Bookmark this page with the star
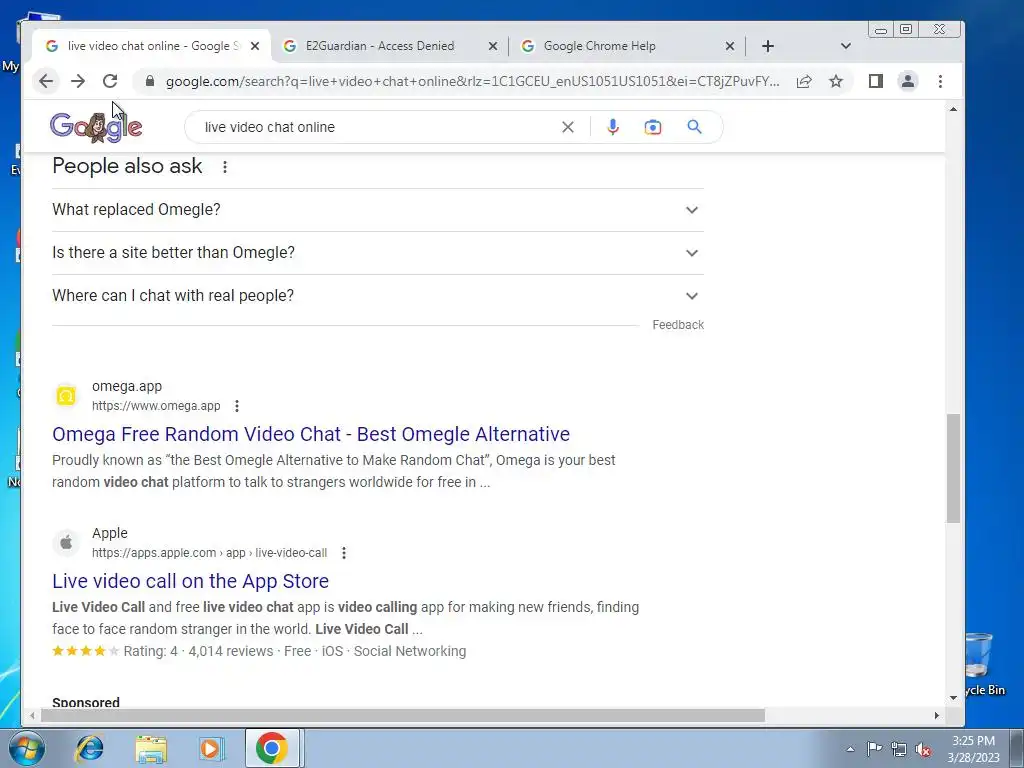The height and width of the screenshot is (768, 1024). (x=836, y=81)
